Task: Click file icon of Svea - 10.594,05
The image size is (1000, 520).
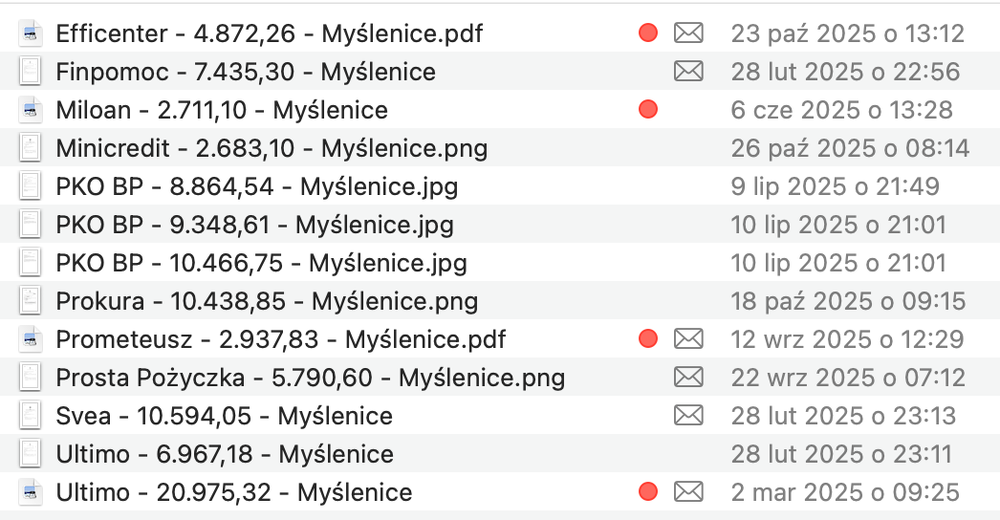Action: click(x=30, y=416)
